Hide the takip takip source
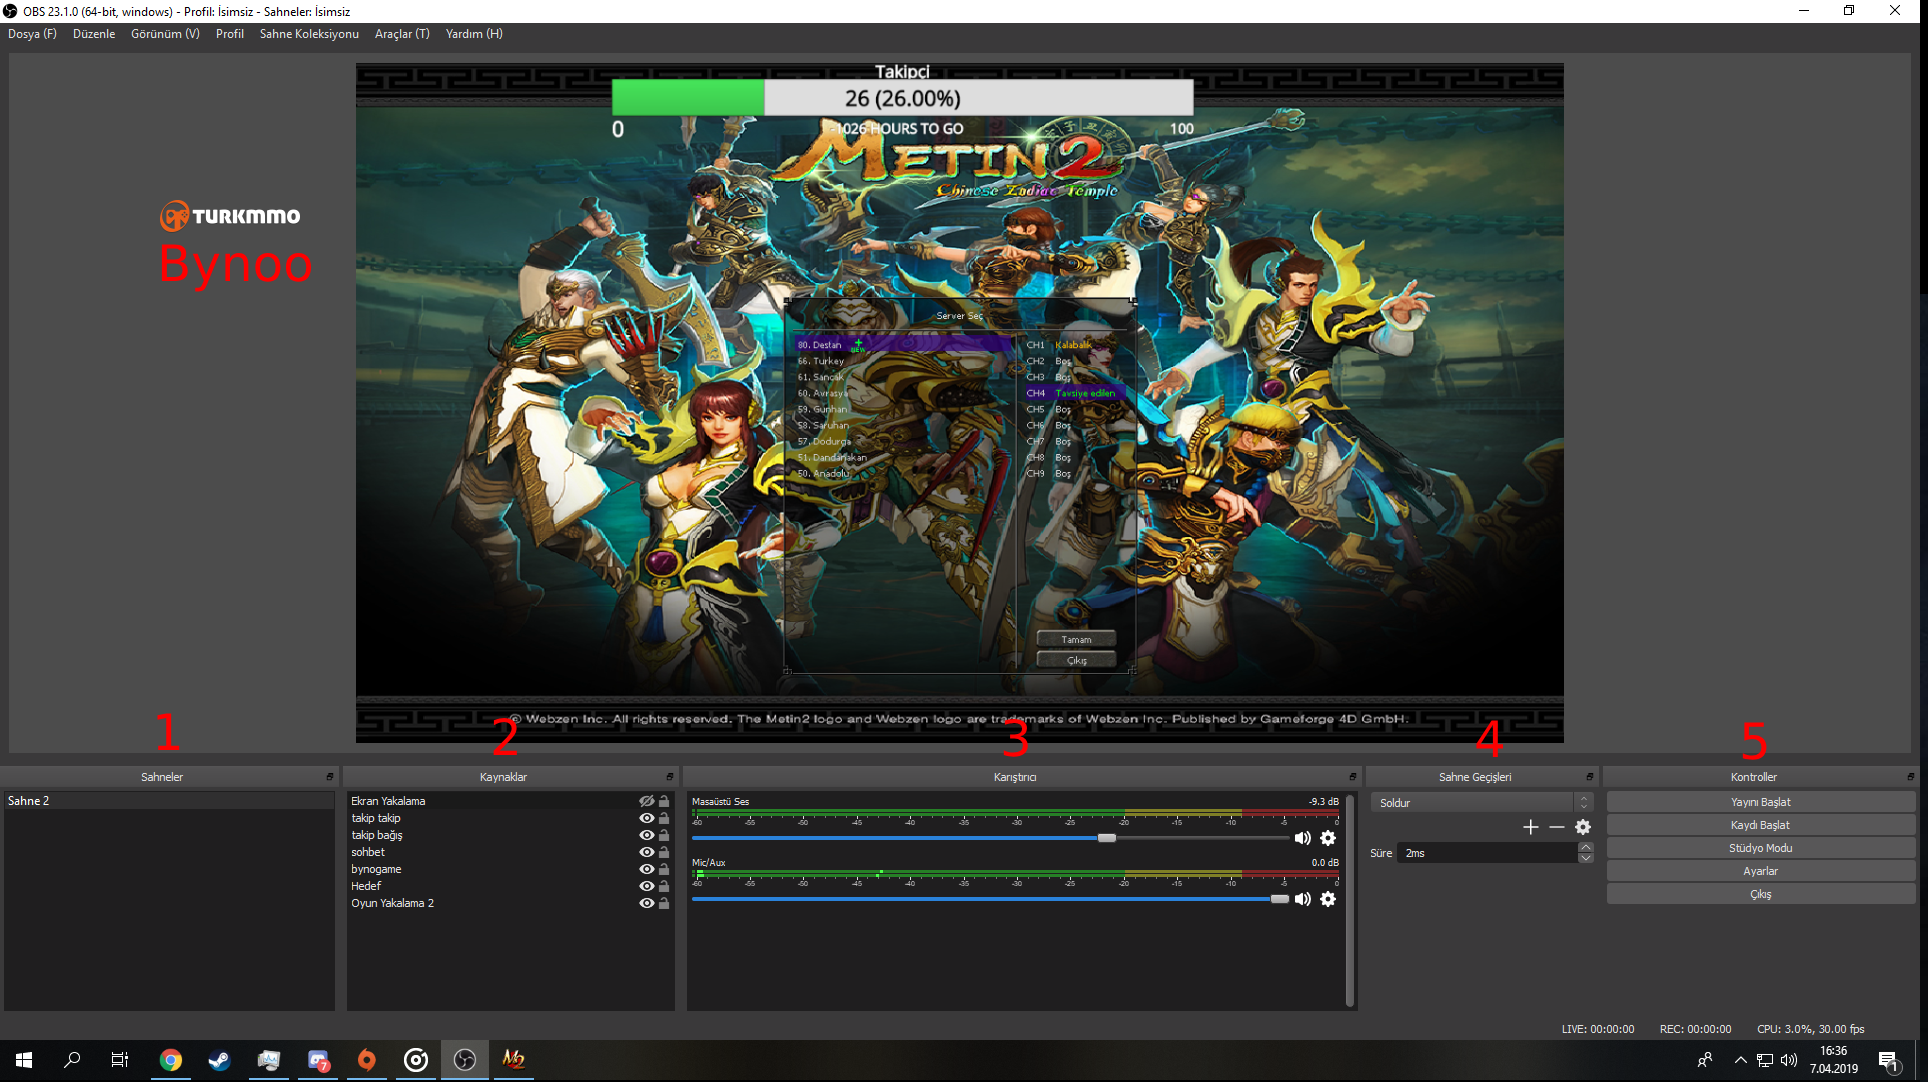 click(x=646, y=818)
